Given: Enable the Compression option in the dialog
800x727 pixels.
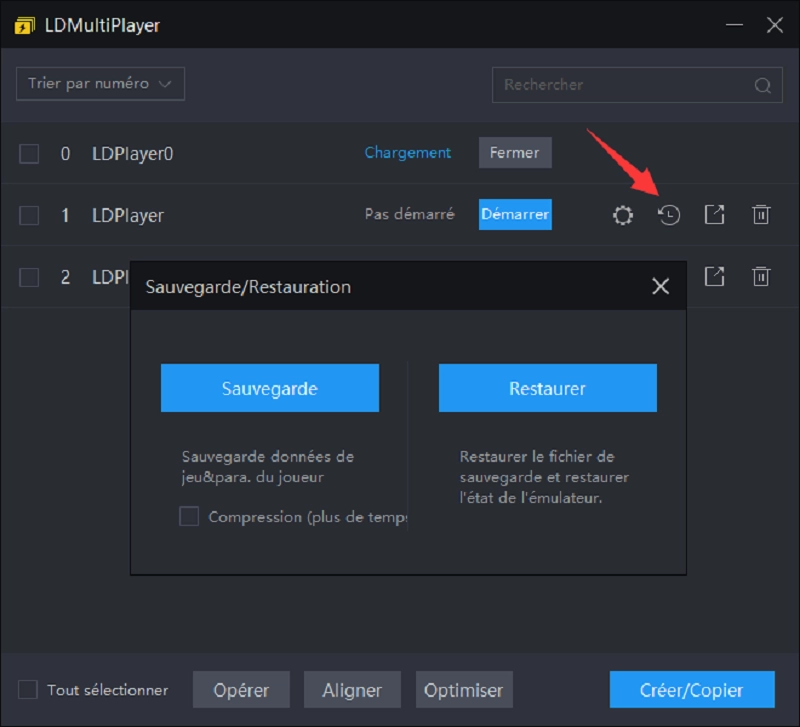Looking at the screenshot, I should click(189, 518).
